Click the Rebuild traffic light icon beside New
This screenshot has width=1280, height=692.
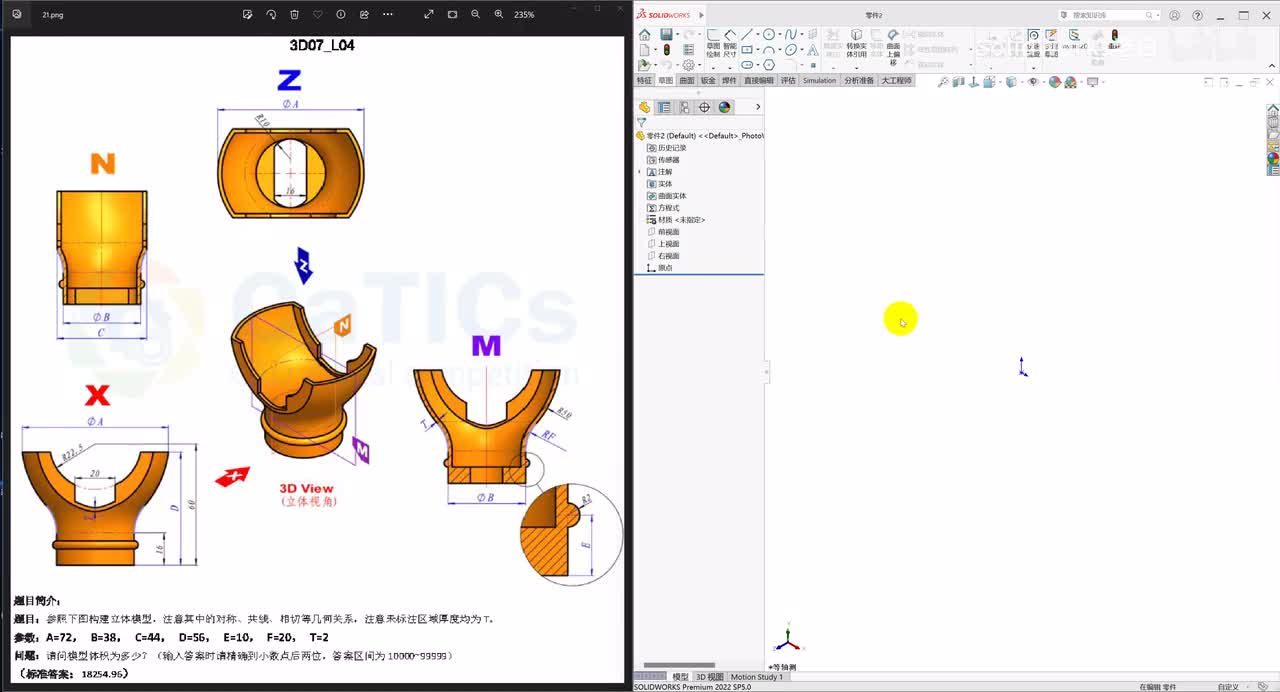pos(666,50)
